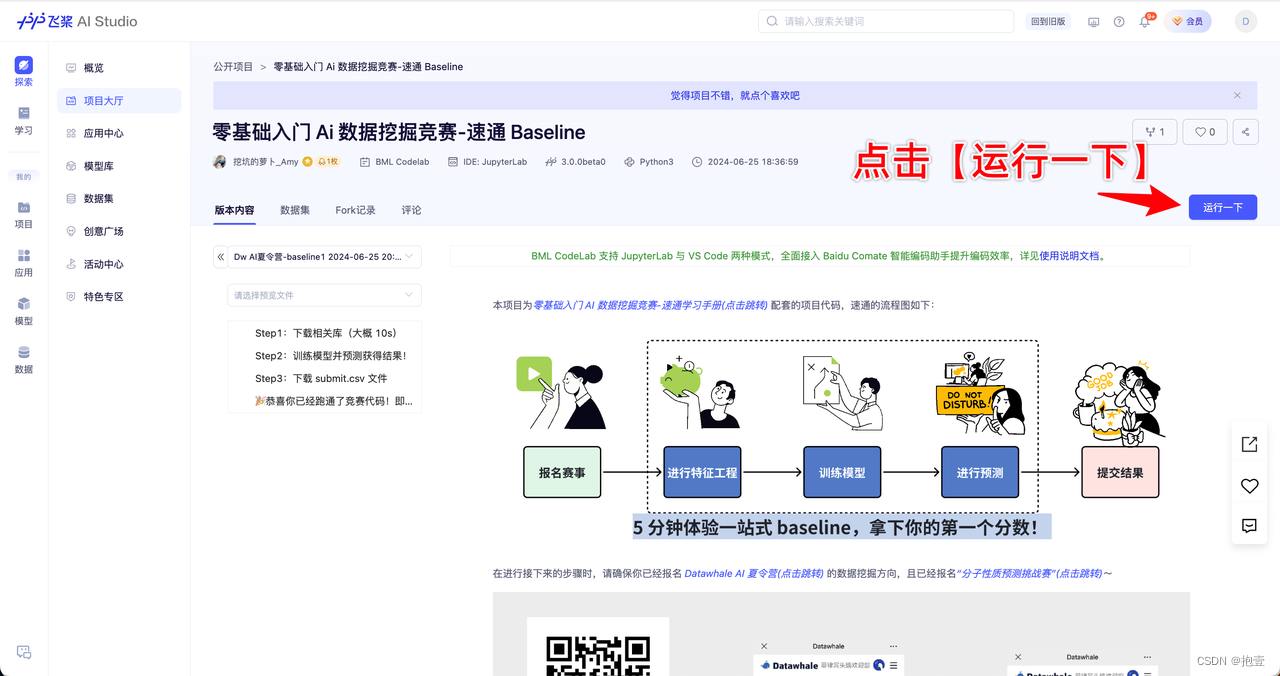The width and height of the screenshot is (1280, 676).
Task: Open the user avatar D
Action: click(1245, 21)
